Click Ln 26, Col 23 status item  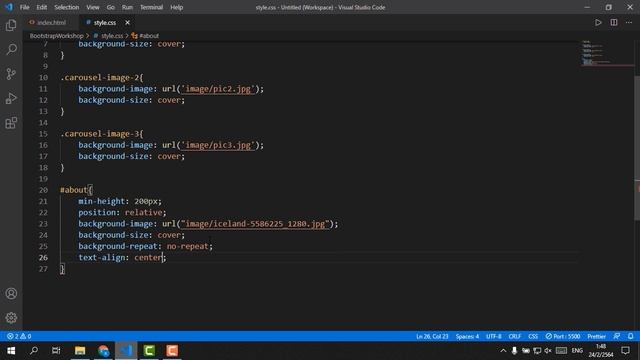(x=432, y=336)
